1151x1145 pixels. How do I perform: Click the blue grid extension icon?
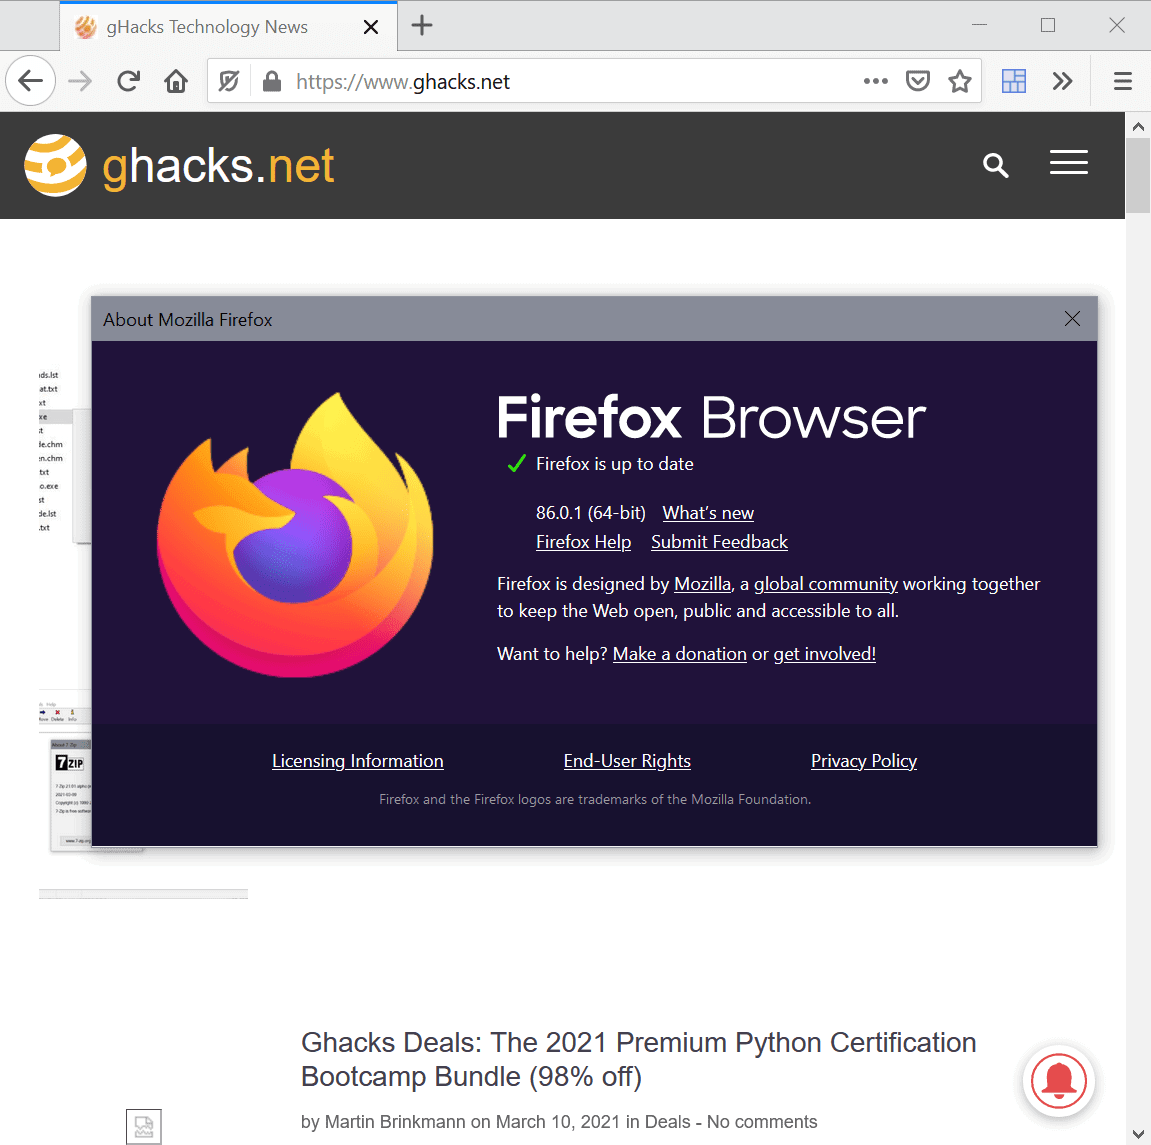pos(1014,81)
